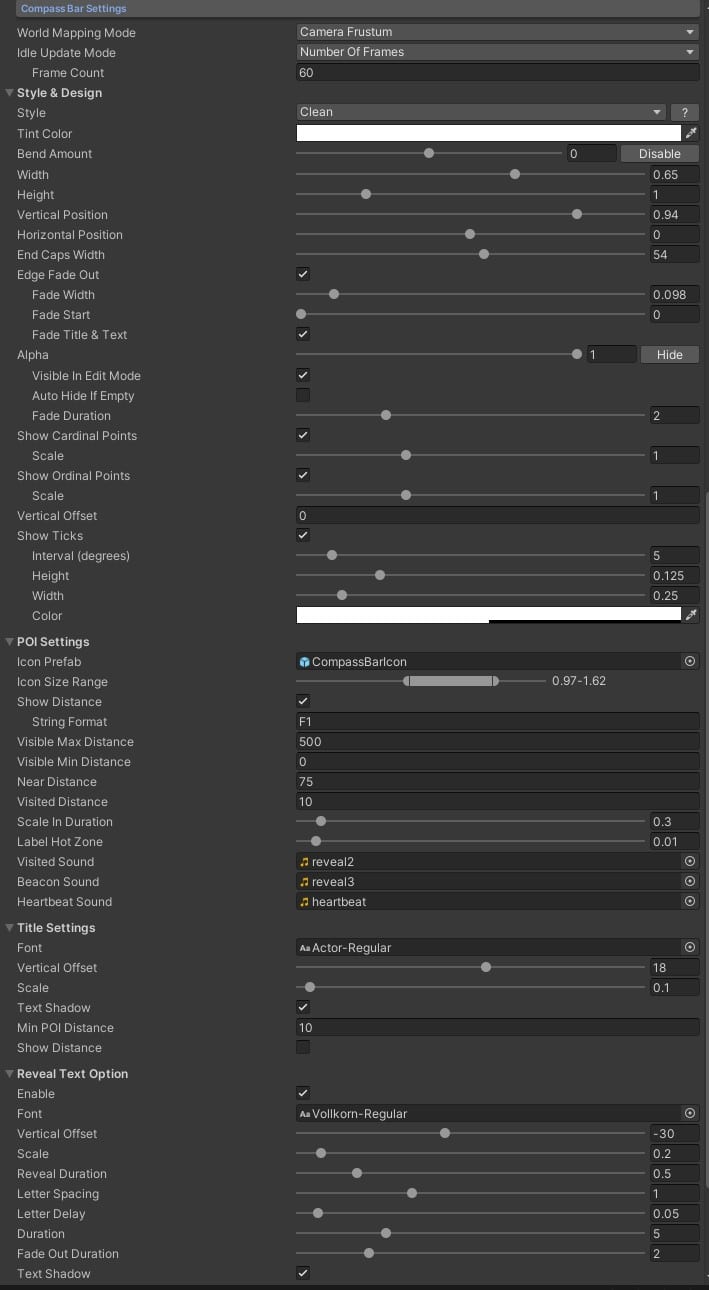Image resolution: width=709 pixels, height=1290 pixels.
Task: Click the Hide button beside Alpha
Action: 669,355
